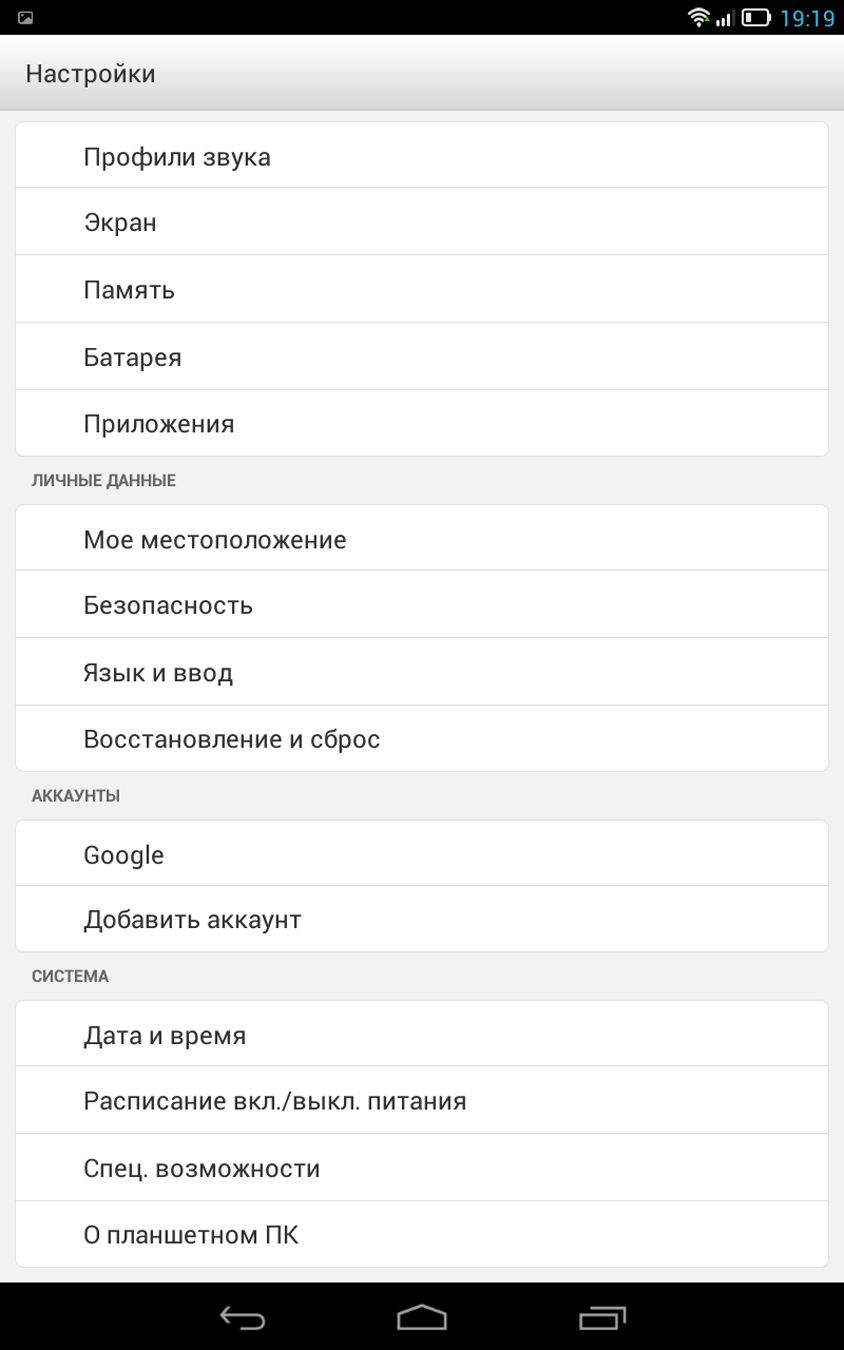Open Язык и ввод settings
The image size is (844, 1350).
(x=422, y=672)
